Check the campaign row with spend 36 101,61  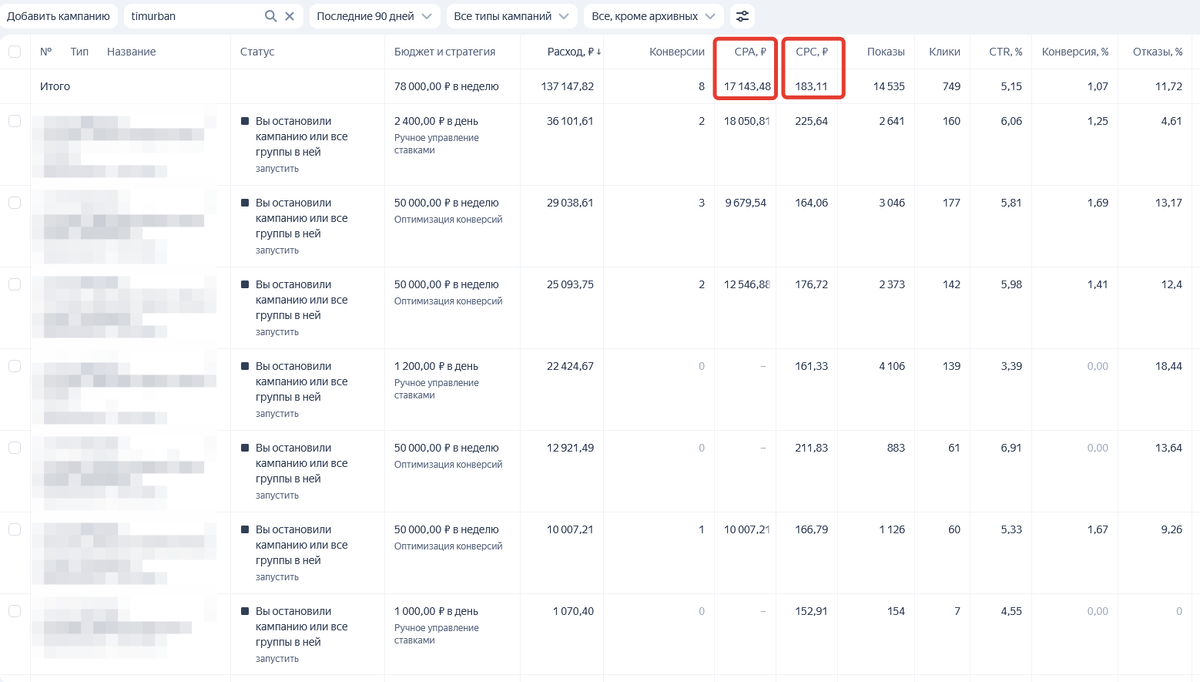[15, 121]
